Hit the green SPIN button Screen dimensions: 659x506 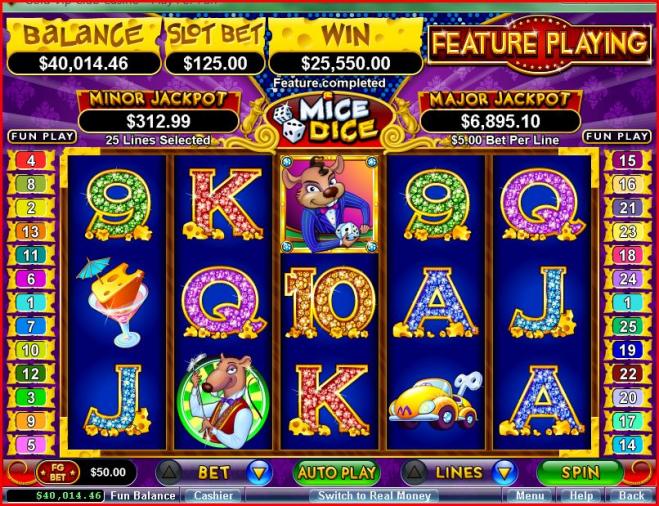click(x=580, y=472)
